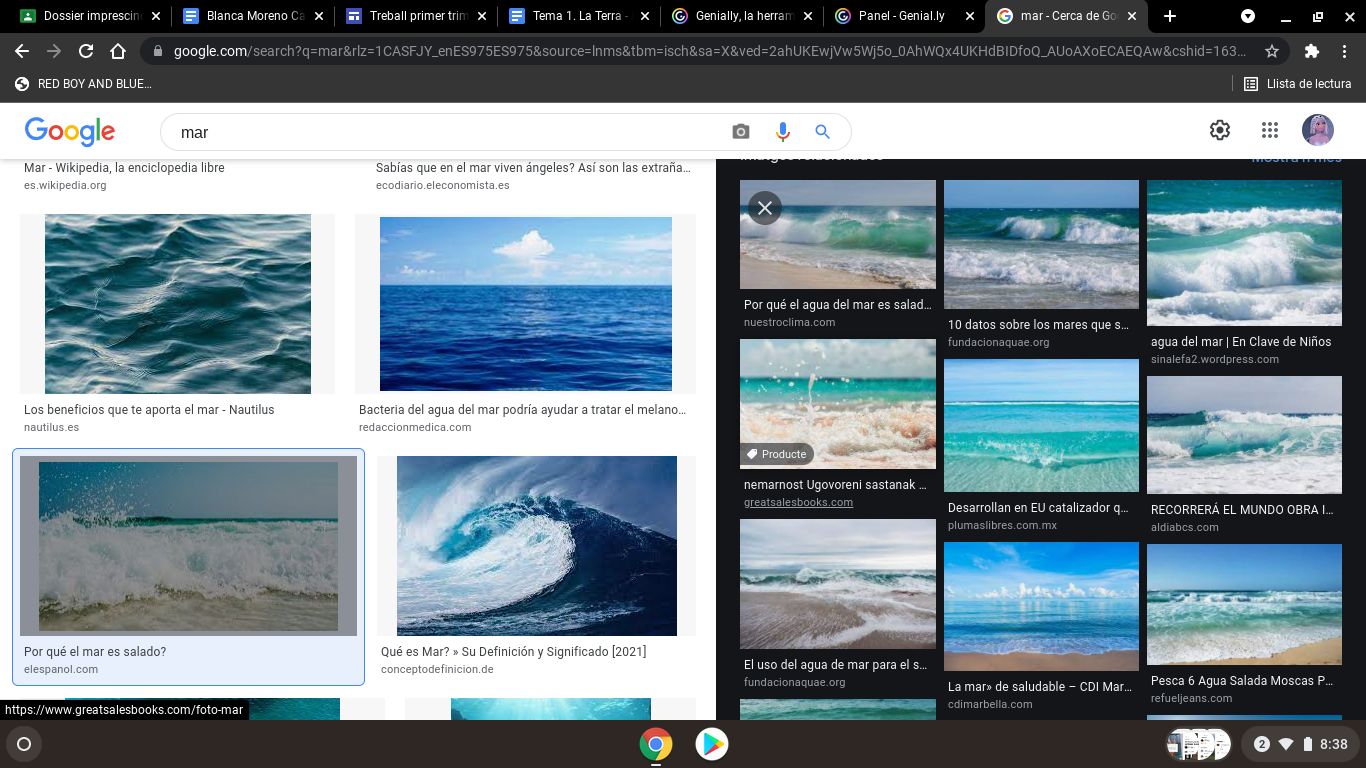This screenshot has width=1366, height=768.
Task: Open Google search settings gear
Action: click(1220, 130)
